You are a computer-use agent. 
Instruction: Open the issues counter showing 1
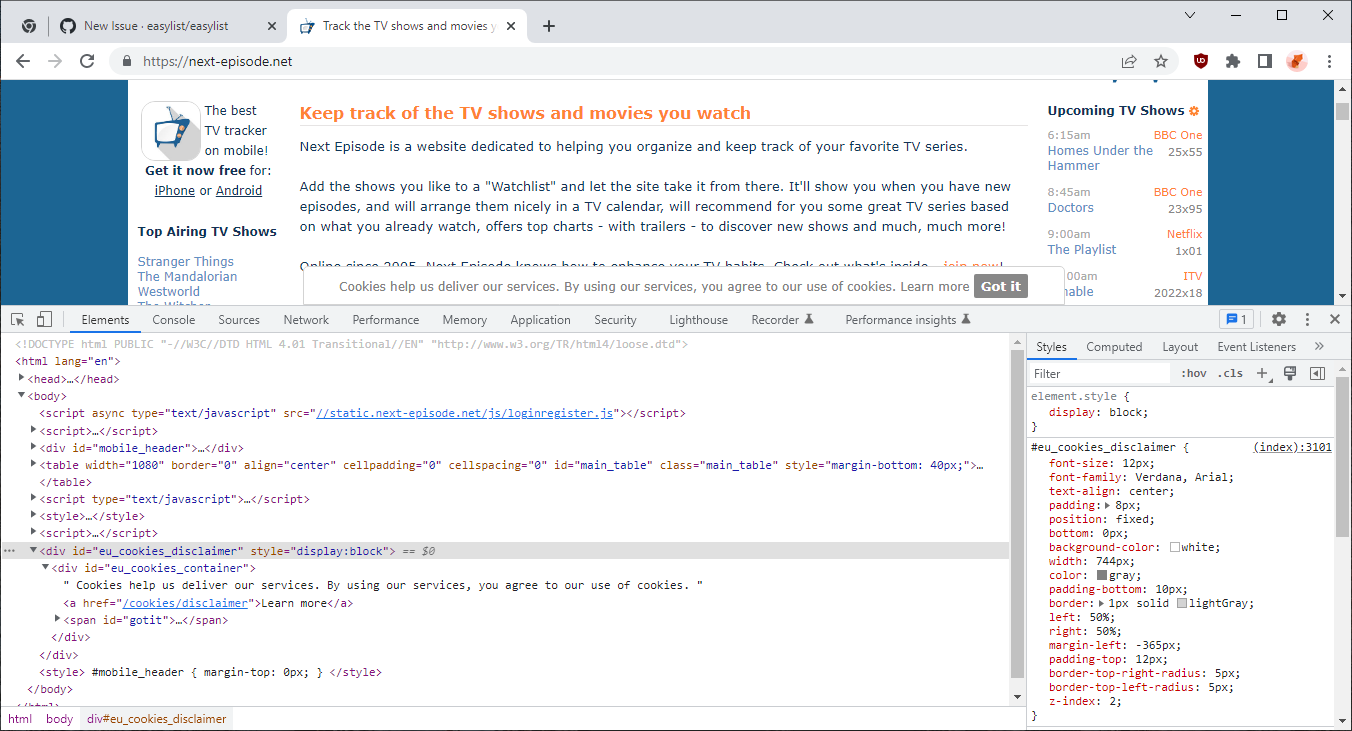pos(1236,320)
